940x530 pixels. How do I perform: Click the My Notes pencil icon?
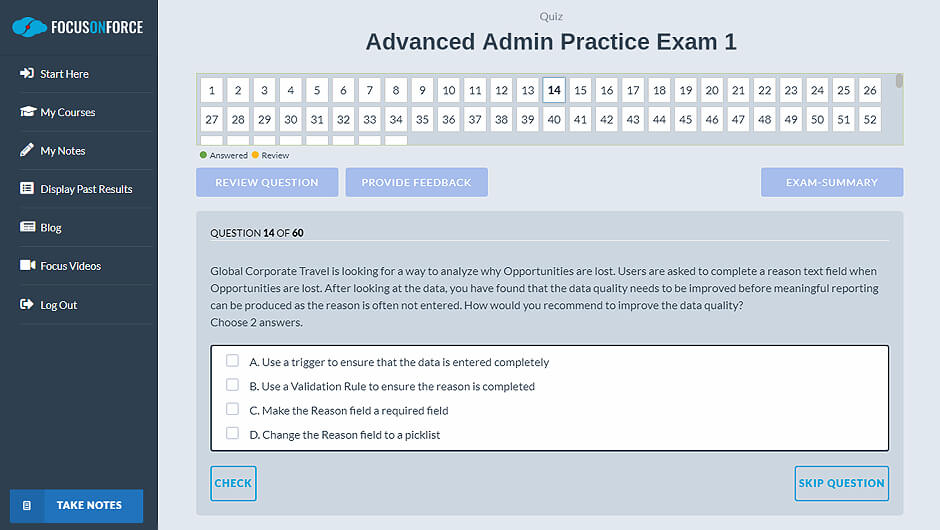pyautogui.click(x=27, y=151)
